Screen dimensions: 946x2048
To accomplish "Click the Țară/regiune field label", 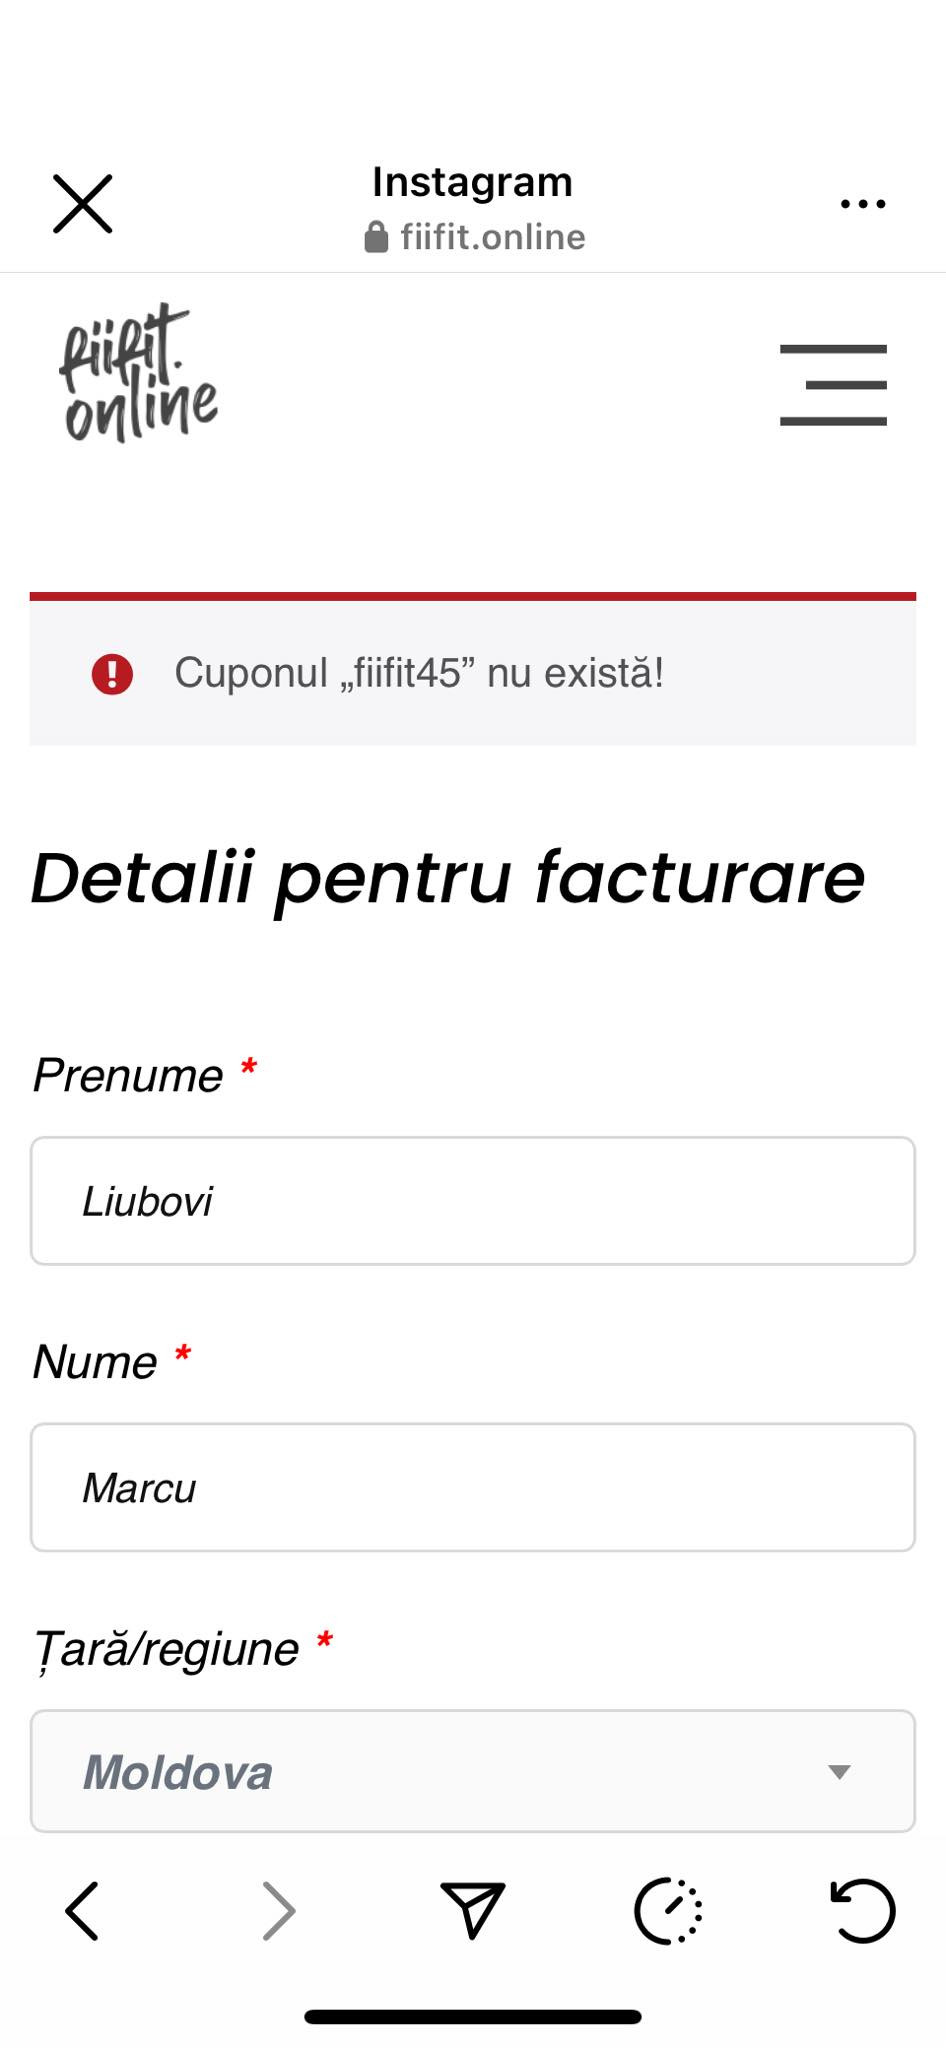I will point(166,1649).
